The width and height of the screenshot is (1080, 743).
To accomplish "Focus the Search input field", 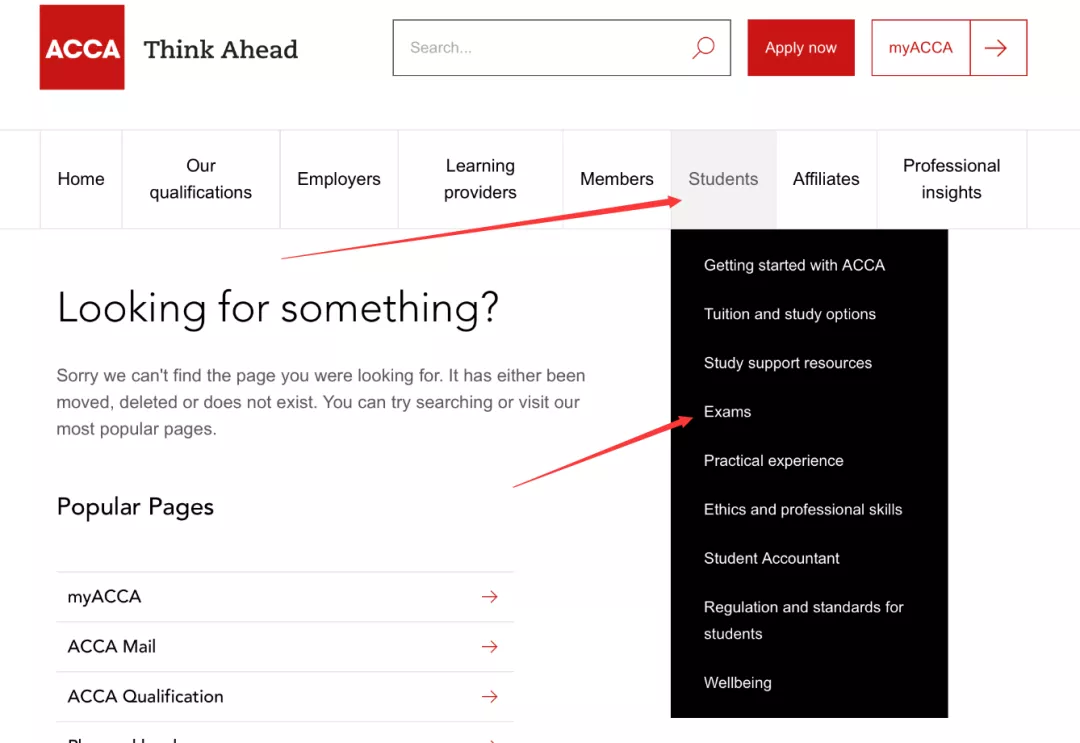I will 561,48.
